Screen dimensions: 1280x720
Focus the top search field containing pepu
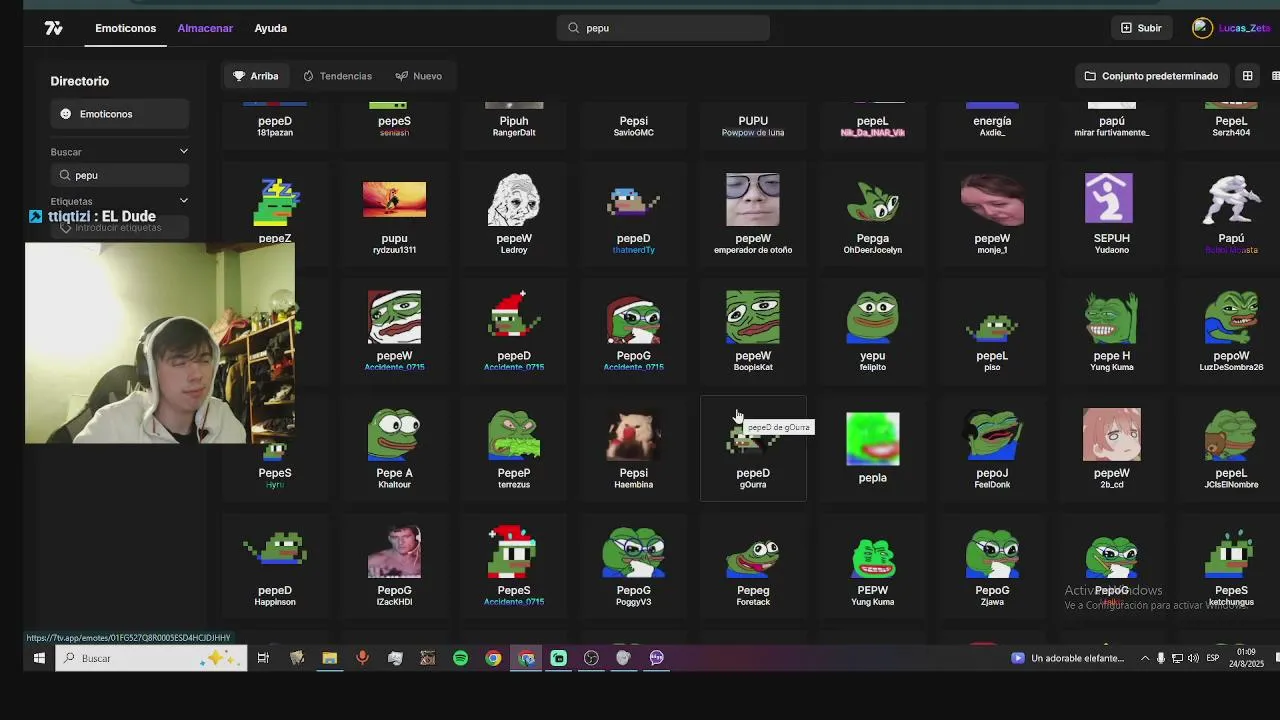point(663,28)
